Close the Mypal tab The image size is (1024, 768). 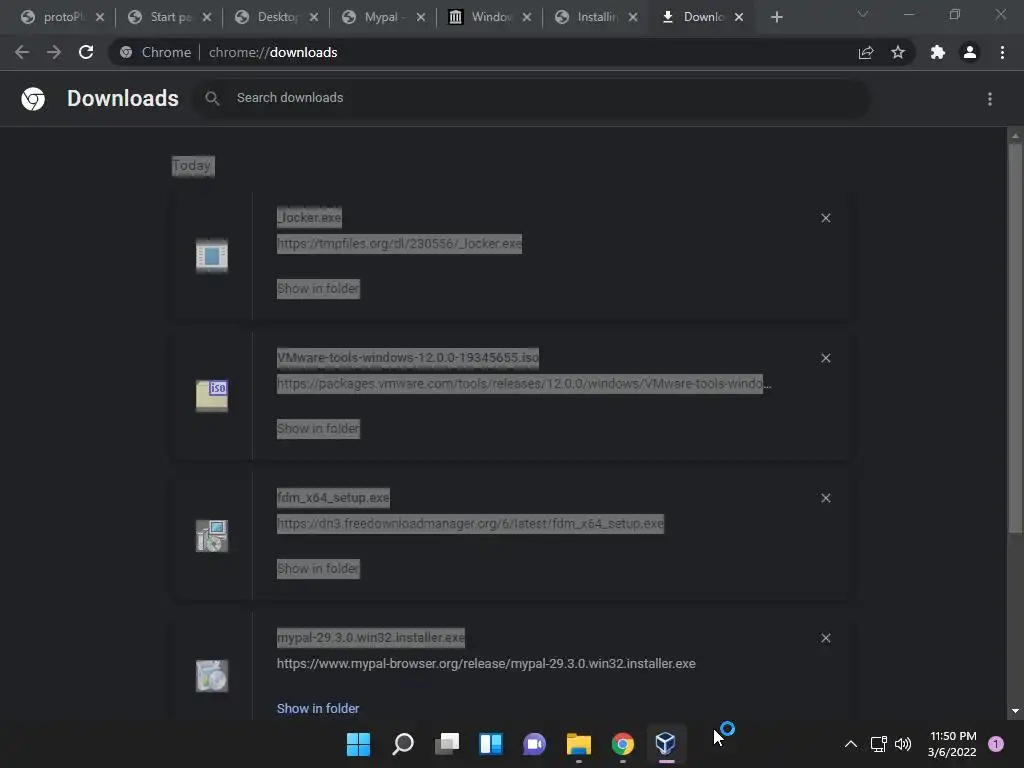tap(421, 17)
